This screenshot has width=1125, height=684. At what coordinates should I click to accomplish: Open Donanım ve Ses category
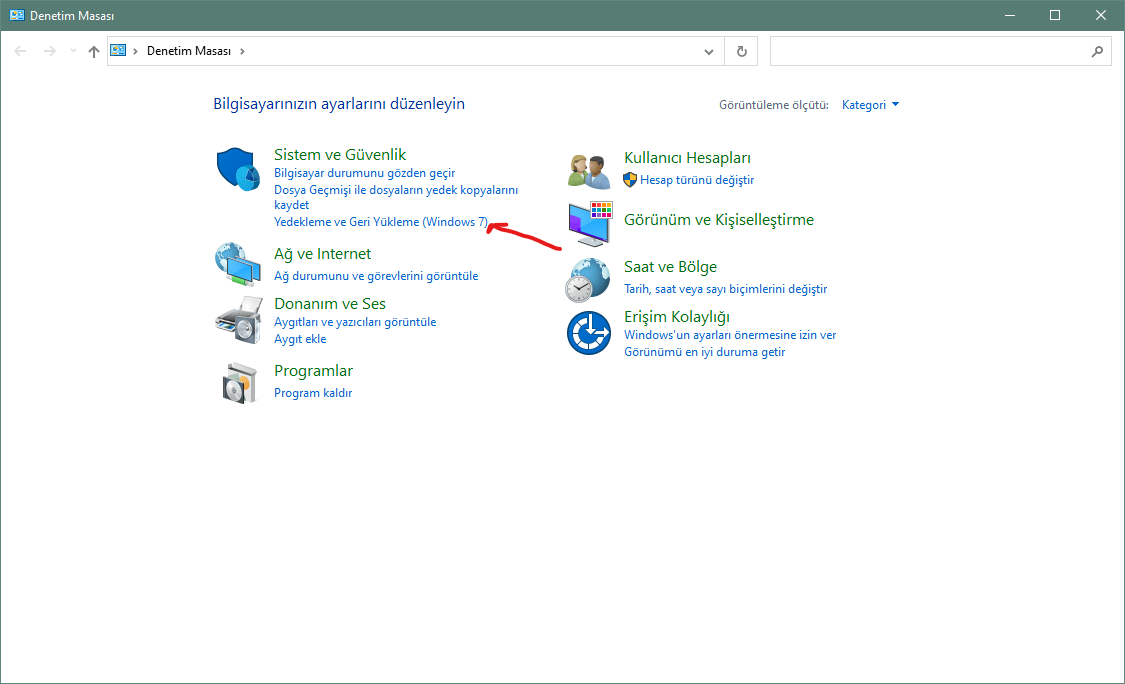tap(330, 304)
